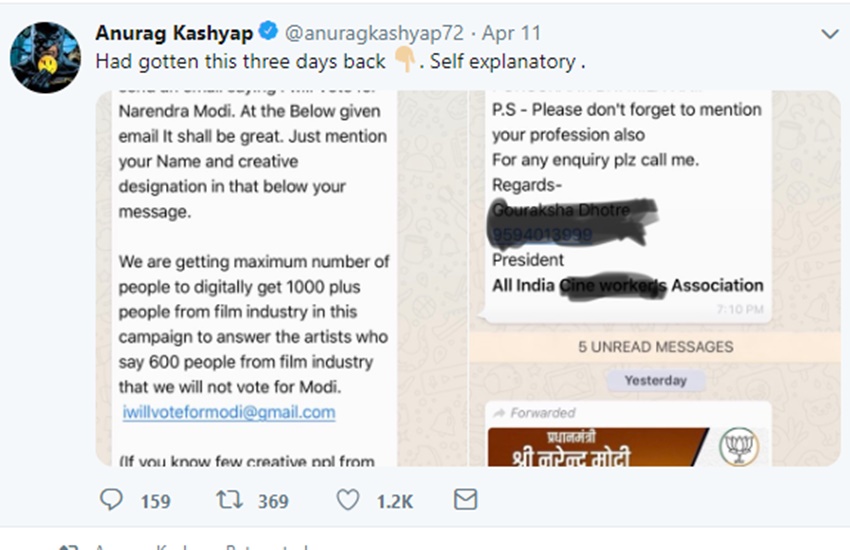Click the 369 retweet count
The image size is (850, 550).
click(272, 501)
